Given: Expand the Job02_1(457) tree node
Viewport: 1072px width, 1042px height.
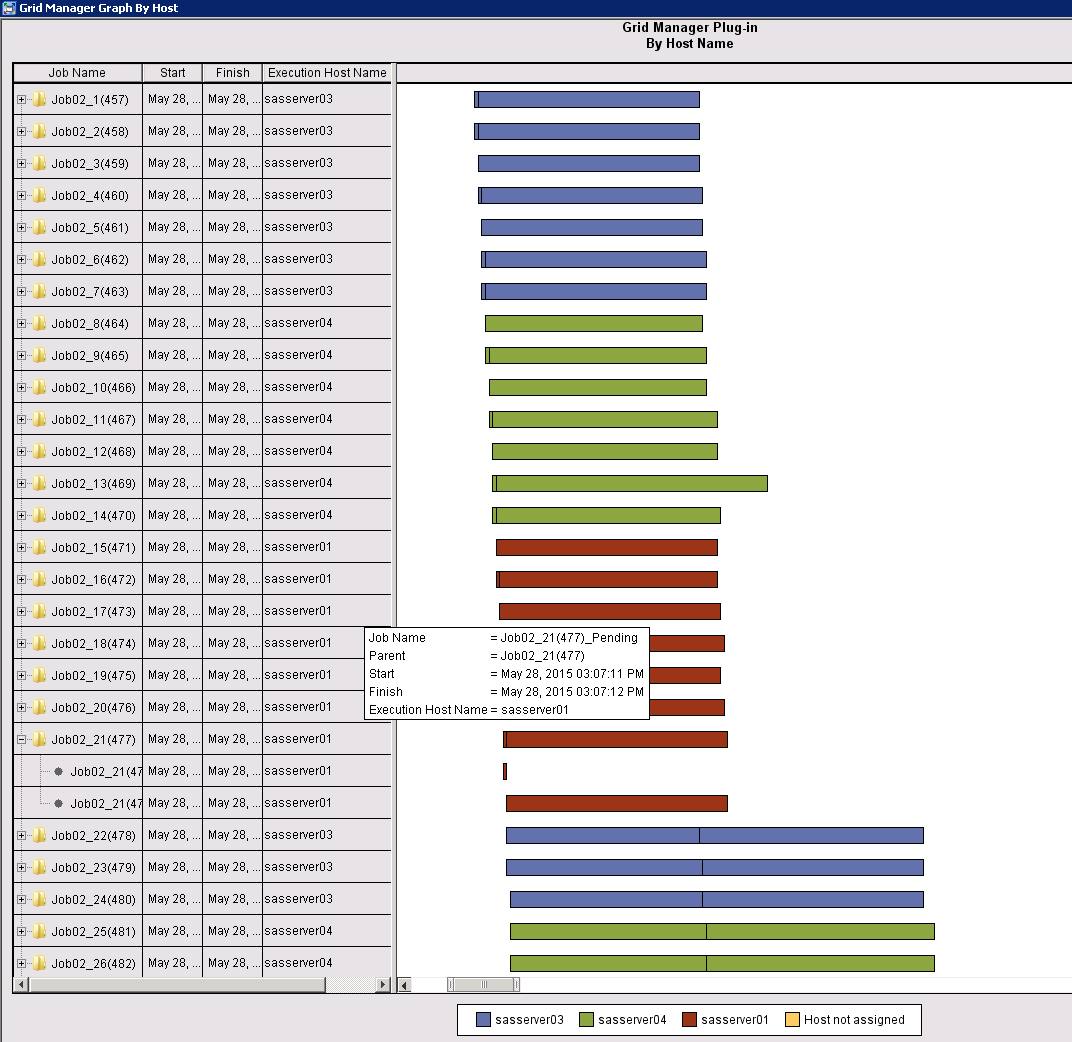Looking at the screenshot, I should (21, 100).
